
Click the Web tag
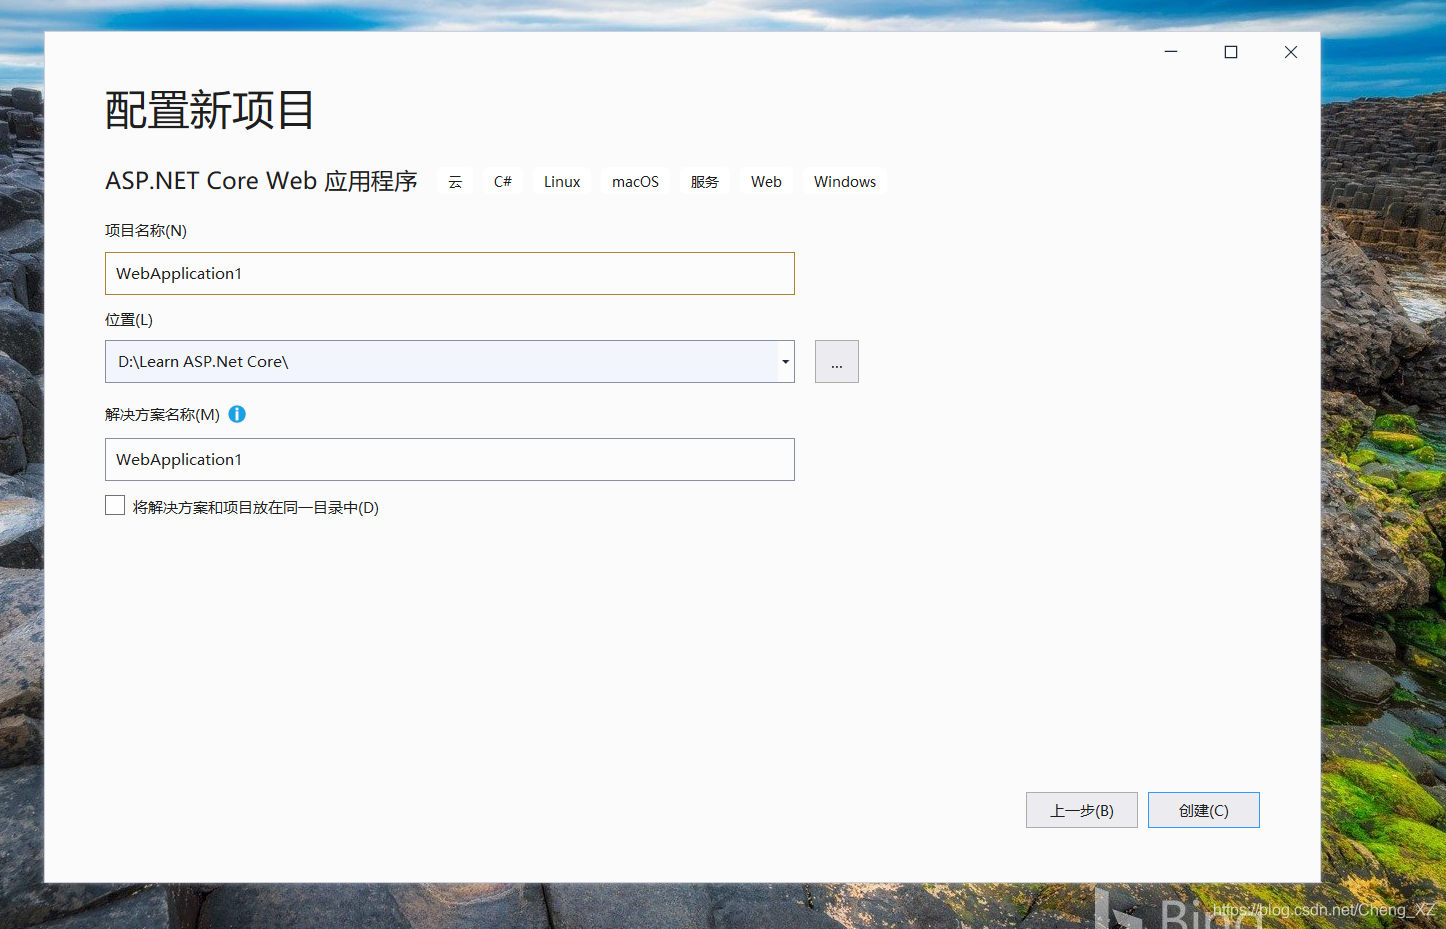[x=766, y=181]
